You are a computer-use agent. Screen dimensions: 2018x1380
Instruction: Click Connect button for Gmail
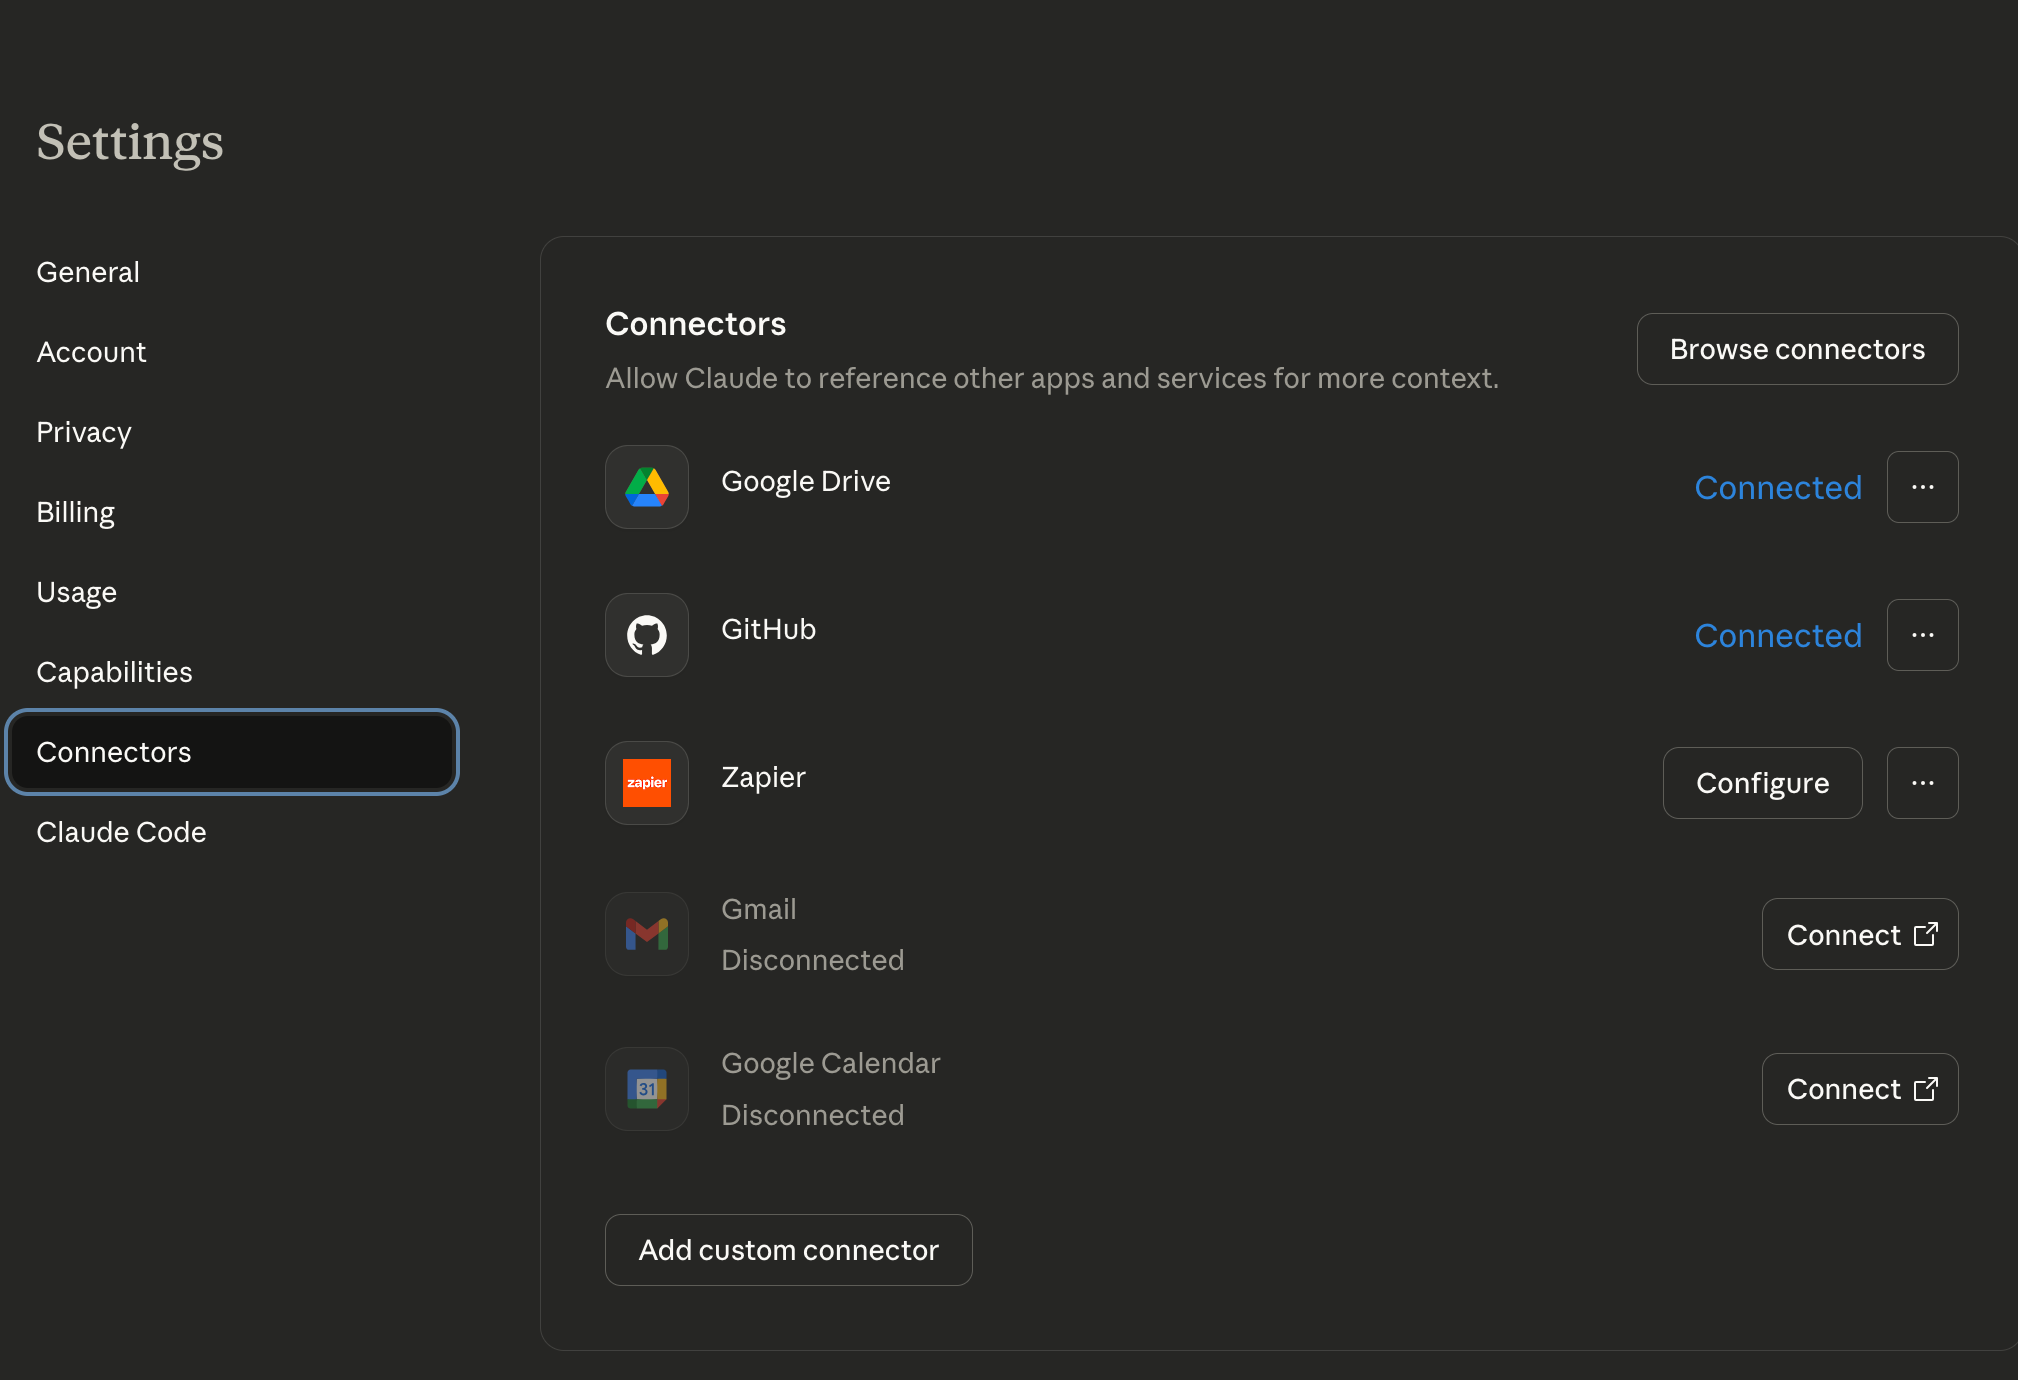click(x=1859, y=934)
